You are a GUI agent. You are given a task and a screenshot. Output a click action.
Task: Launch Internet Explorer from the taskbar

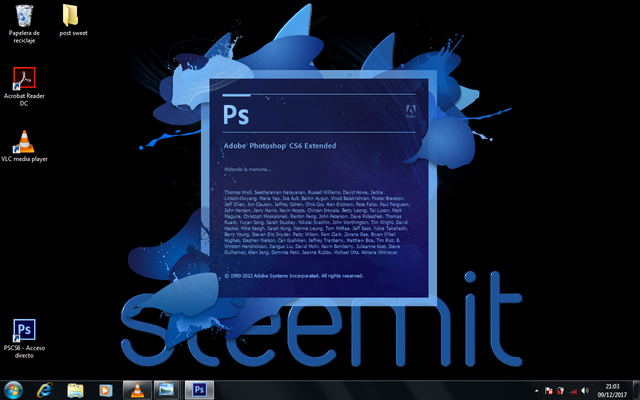pos(44,390)
